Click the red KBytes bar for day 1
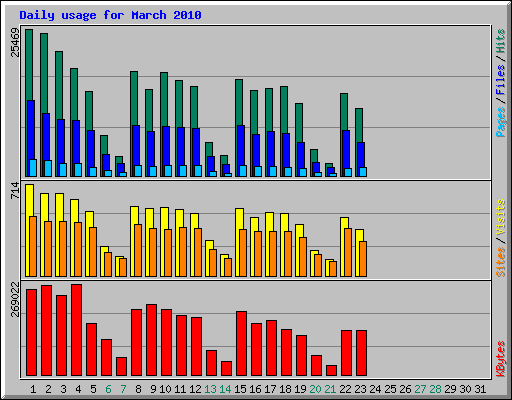The height and width of the screenshot is (400, 512). pyautogui.click(x=31, y=333)
